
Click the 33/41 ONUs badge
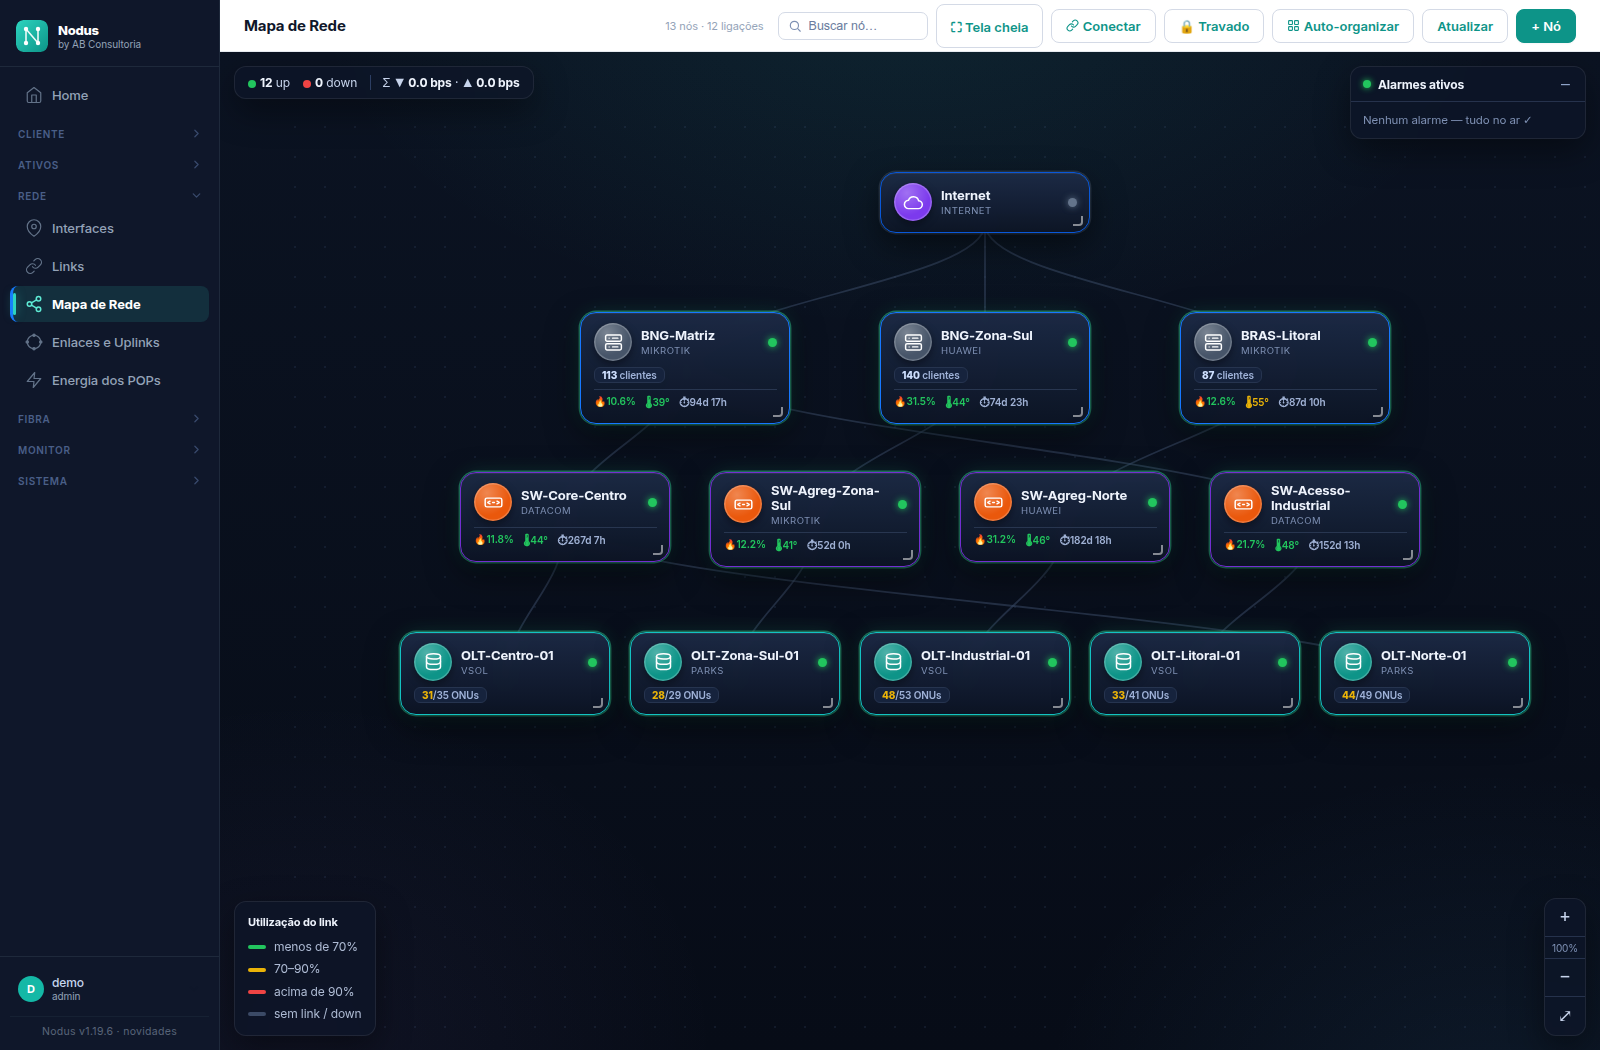[1140, 695]
